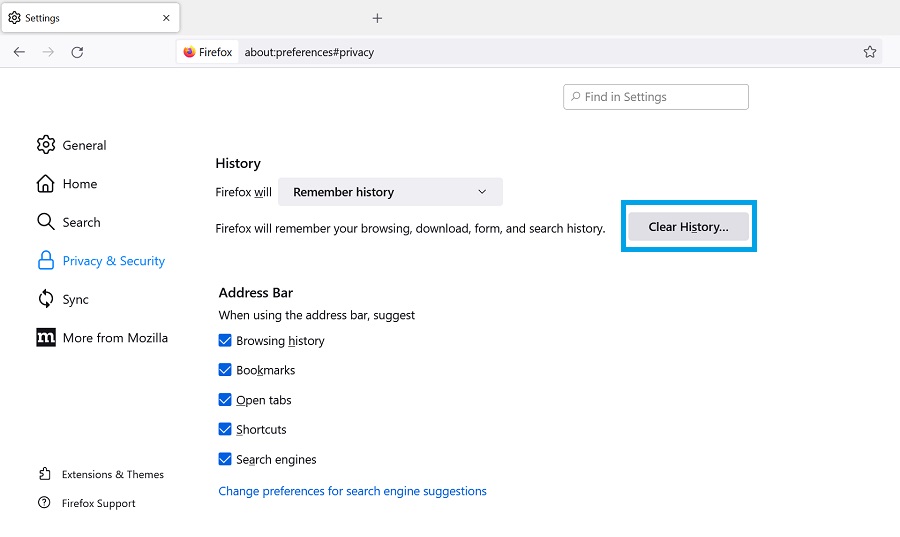Disable the Open tabs checkbox

[x=225, y=400]
